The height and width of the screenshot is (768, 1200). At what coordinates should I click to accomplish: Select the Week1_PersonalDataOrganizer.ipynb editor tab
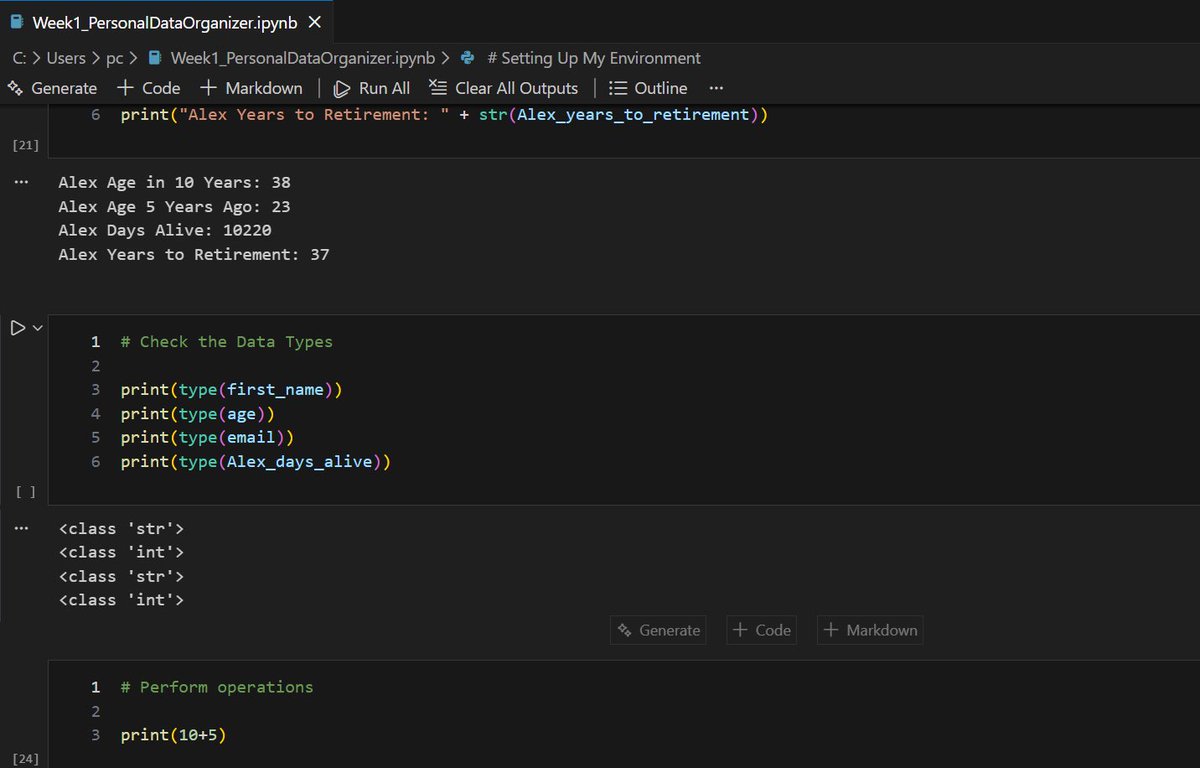[166, 21]
